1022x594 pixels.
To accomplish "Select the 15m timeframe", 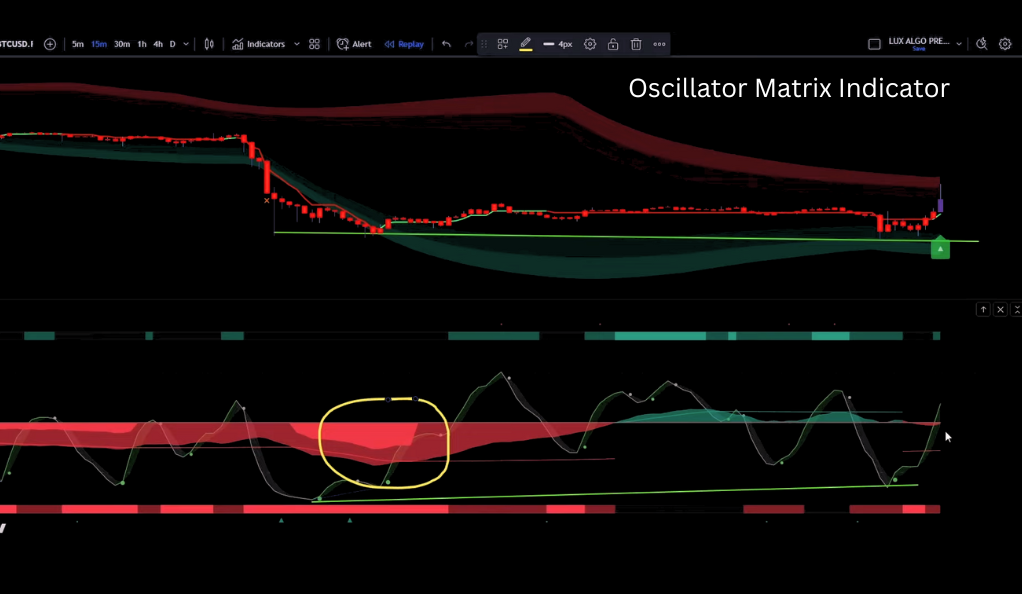I will (99, 44).
